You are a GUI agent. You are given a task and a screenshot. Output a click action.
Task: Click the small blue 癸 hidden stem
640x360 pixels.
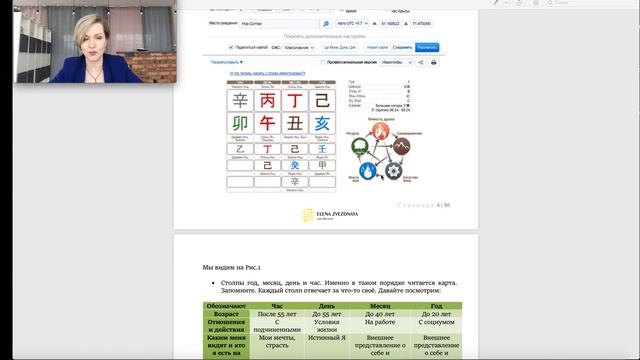(x=295, y=165)
